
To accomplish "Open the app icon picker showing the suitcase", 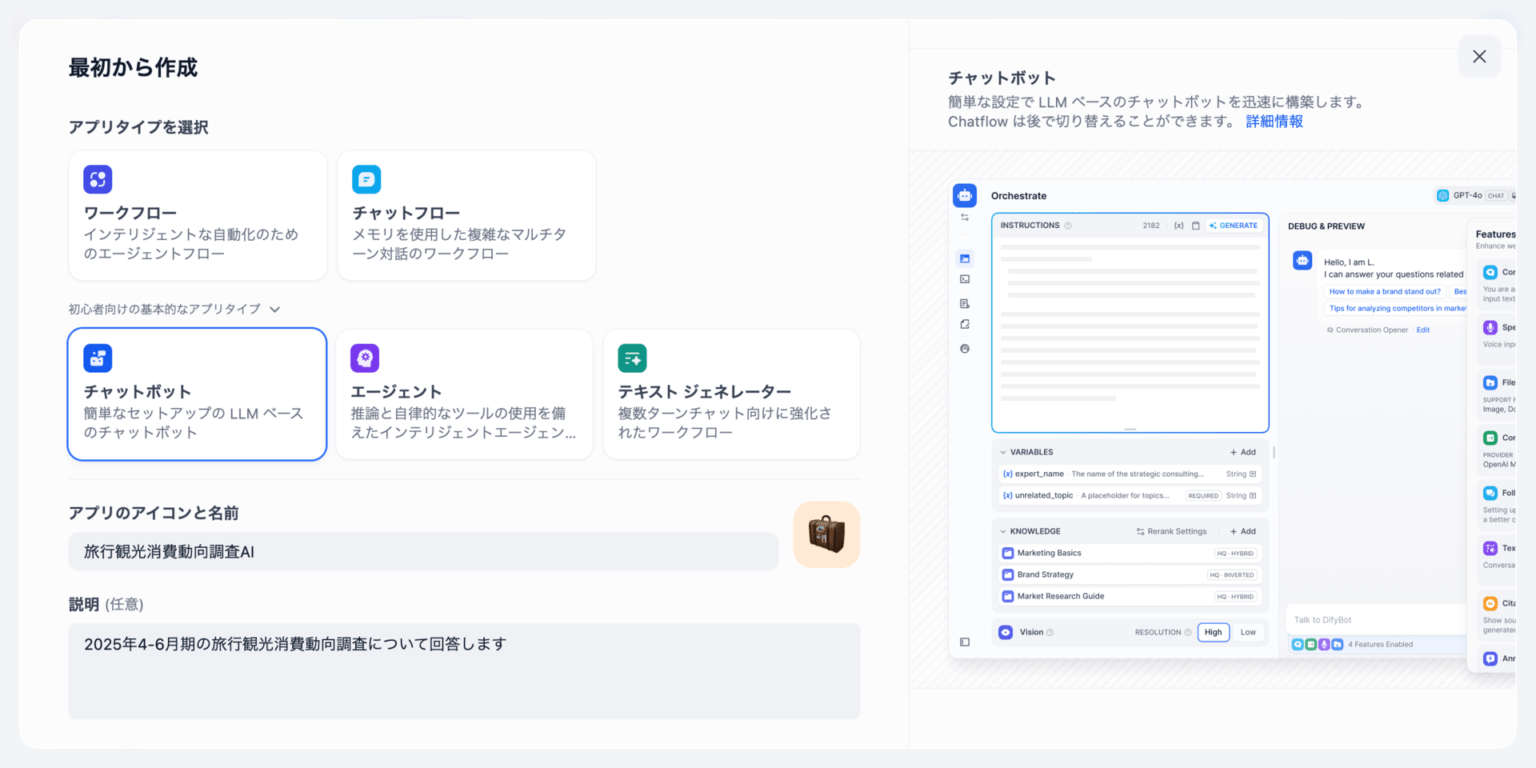I will (x=826, y=534).
